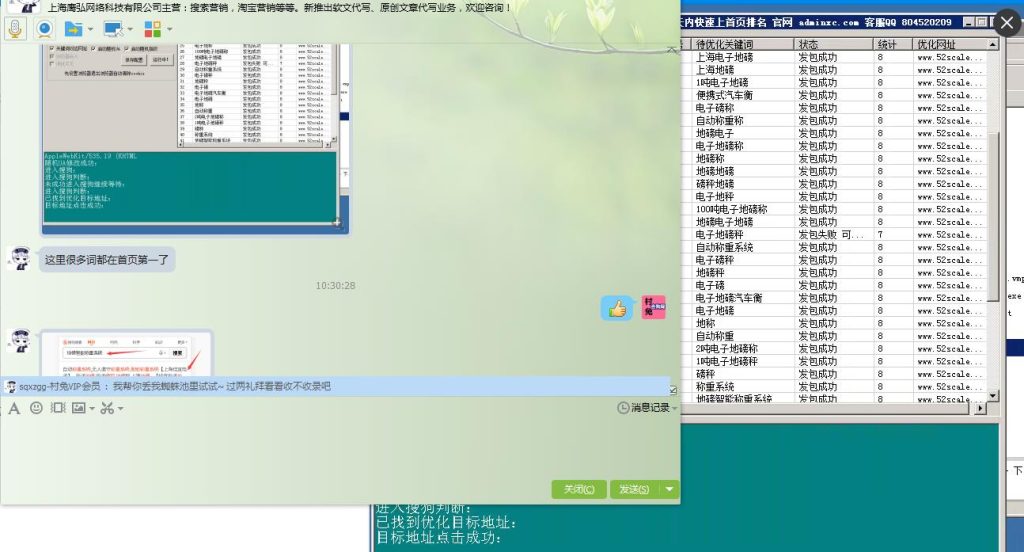Click the keyword table's vertical scrollbar up arrow
The image size is (1024, 552).
click(993, 44)
